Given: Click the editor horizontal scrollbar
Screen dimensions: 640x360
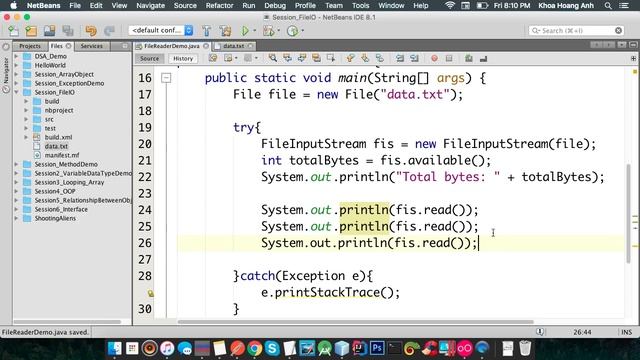Looking at the screenshot, I should coord(356,322).
